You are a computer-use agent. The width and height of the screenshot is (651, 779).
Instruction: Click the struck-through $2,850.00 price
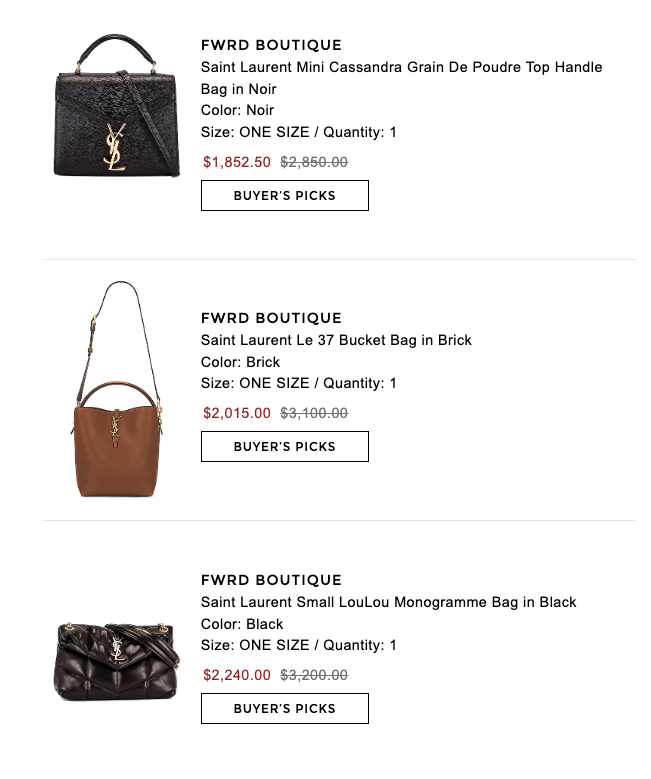click(x=314, y=162)
